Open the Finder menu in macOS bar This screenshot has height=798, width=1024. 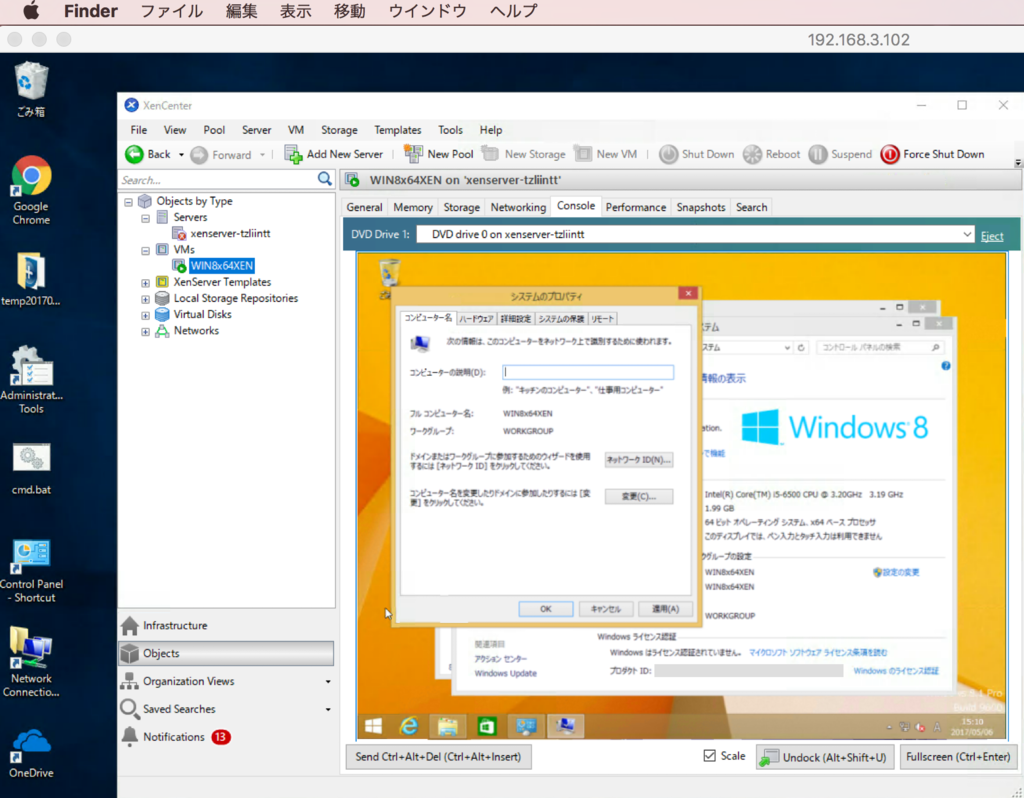pyautogui.click(x=91, y=11)
